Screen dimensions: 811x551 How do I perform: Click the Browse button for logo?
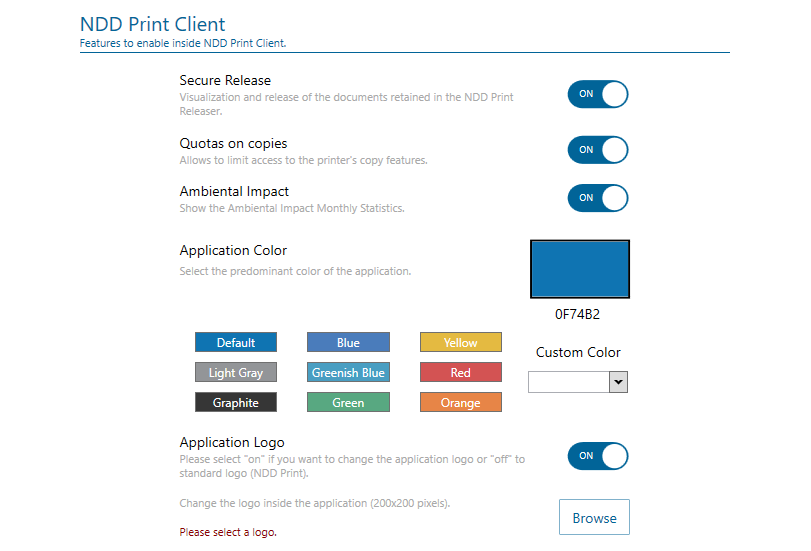pos(594,518)
